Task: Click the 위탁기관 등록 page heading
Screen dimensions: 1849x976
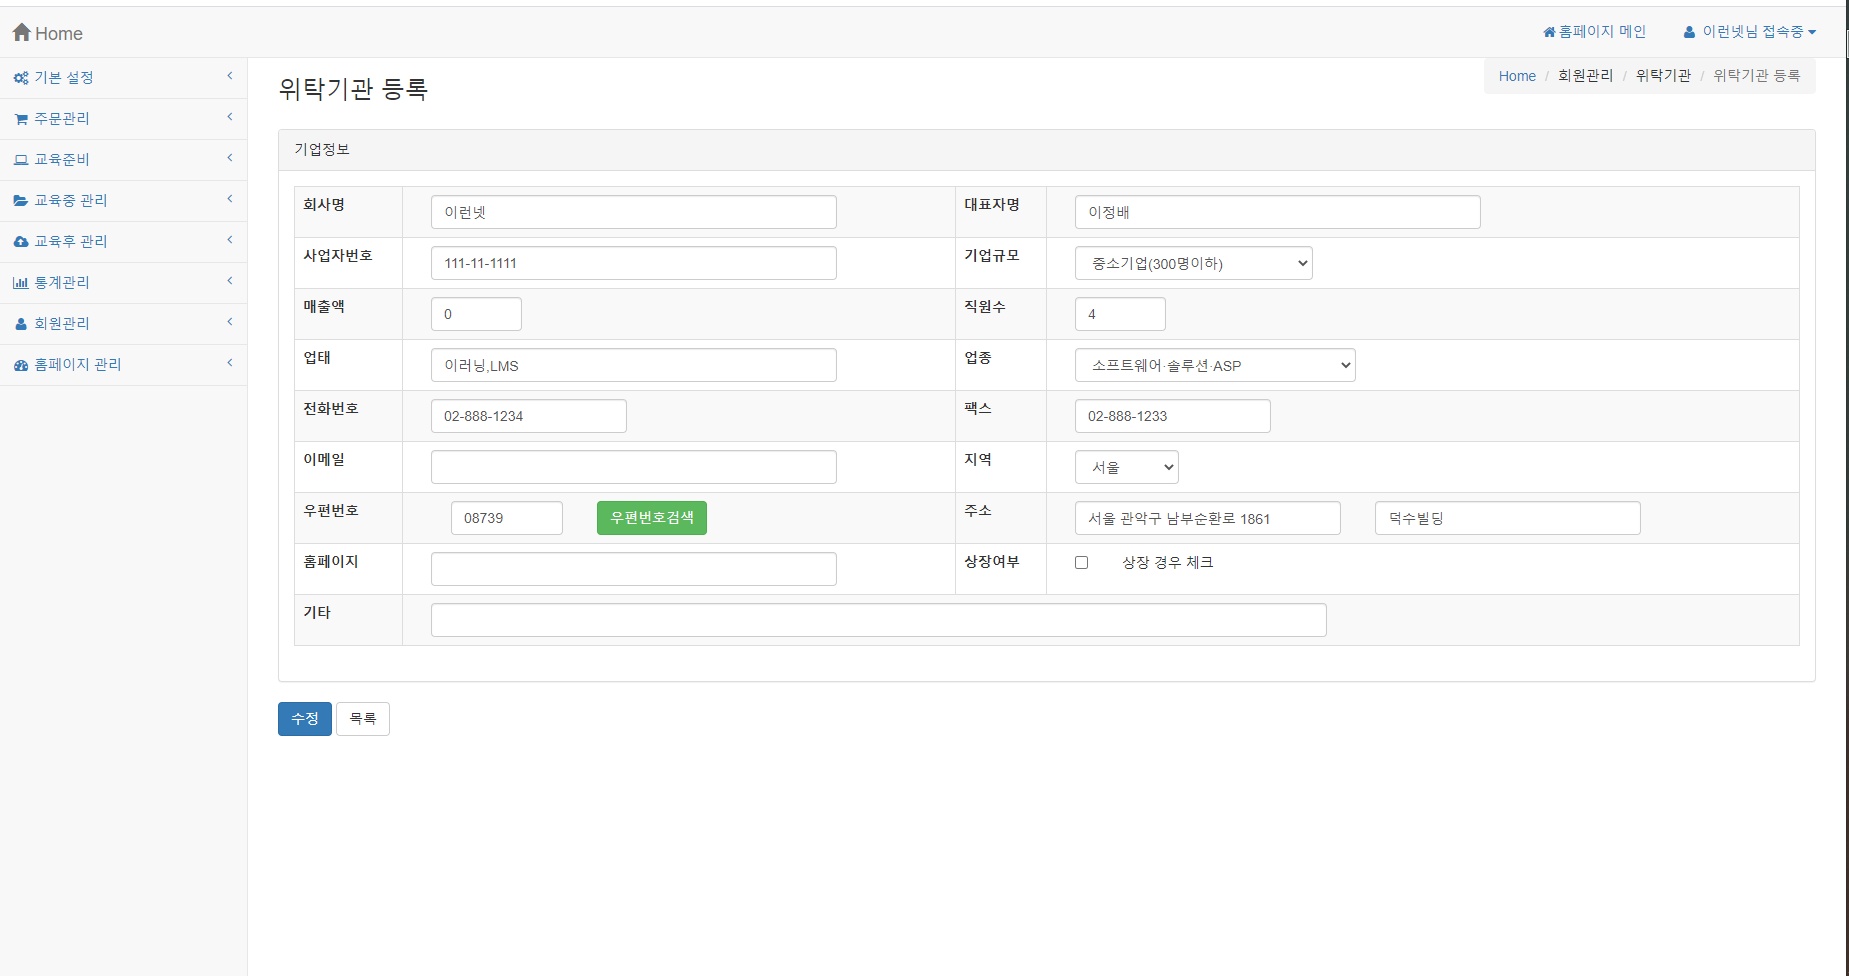Action: pyautogui.click(x=353, y=89)
